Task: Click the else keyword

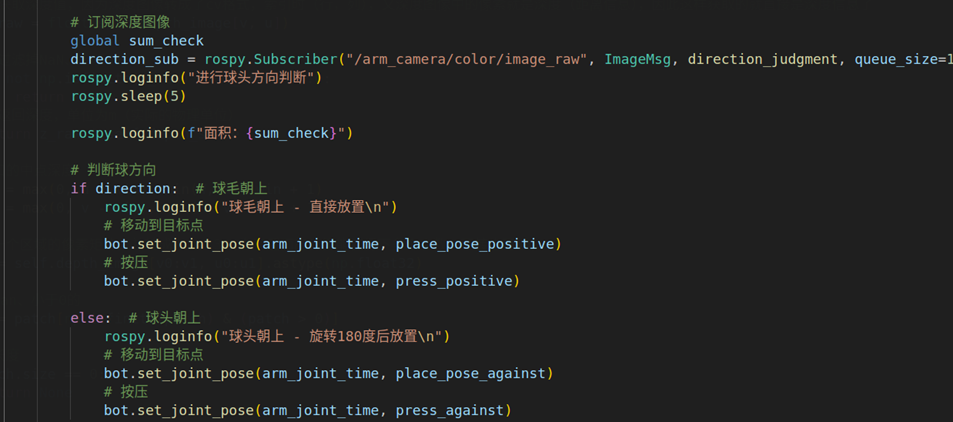Action: (x=87, y=317)
